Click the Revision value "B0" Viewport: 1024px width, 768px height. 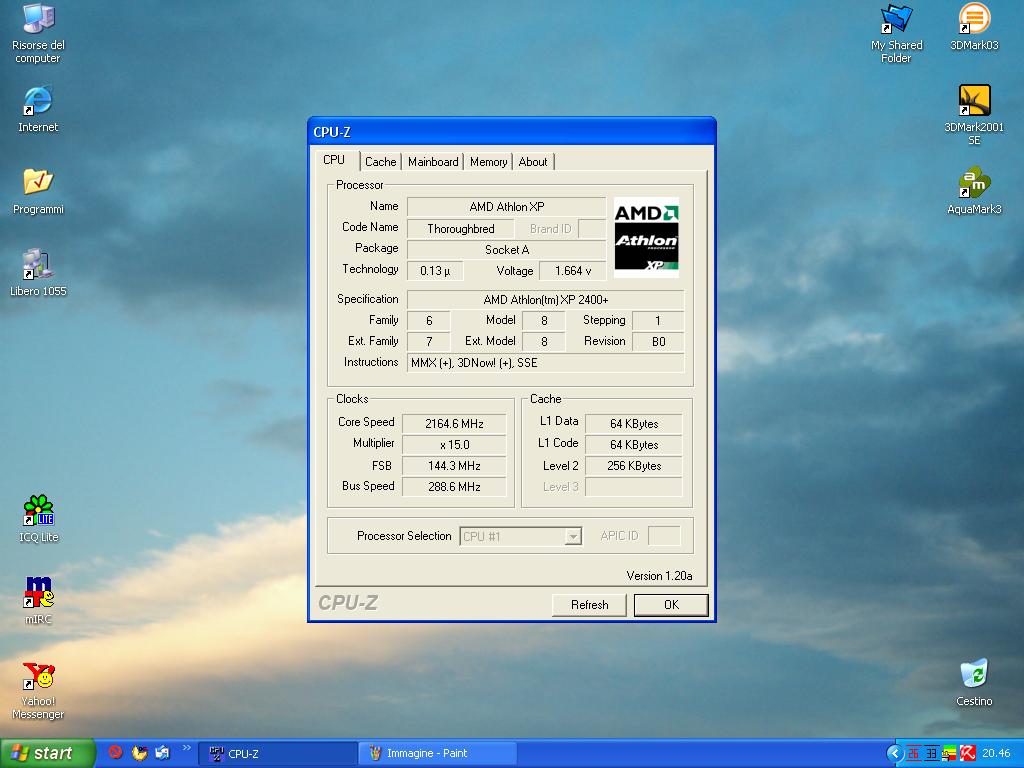point(658,342)
